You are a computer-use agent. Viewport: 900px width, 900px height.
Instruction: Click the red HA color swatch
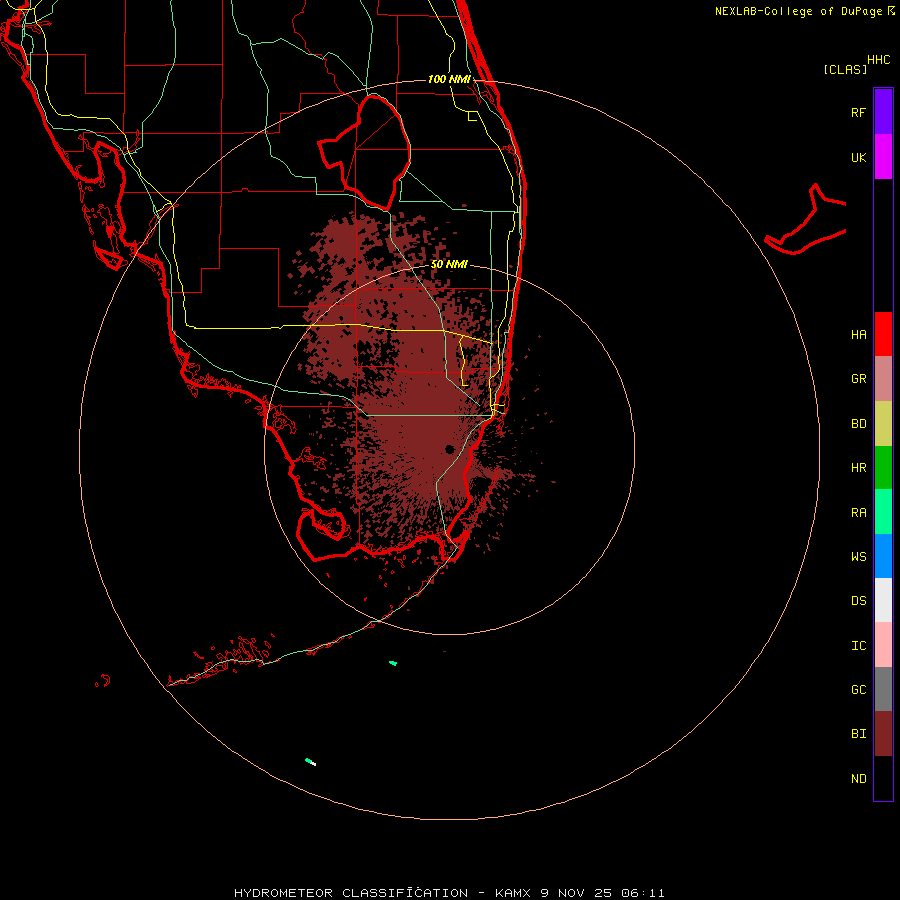click(883, 334)
